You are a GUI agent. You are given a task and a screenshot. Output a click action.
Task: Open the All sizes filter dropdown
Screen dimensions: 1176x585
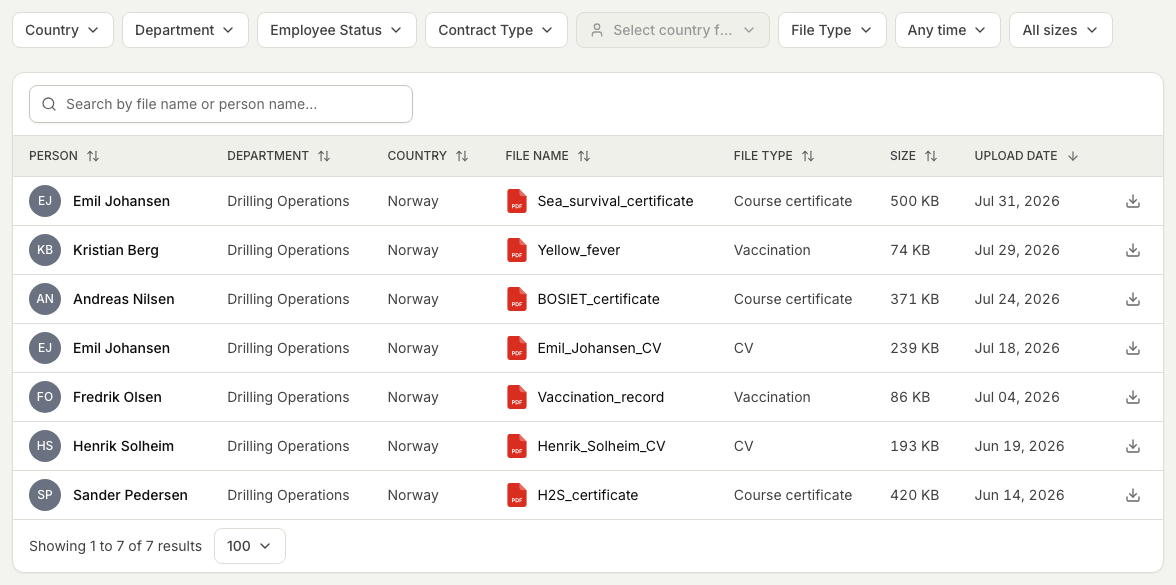[x=1061, y=30]
